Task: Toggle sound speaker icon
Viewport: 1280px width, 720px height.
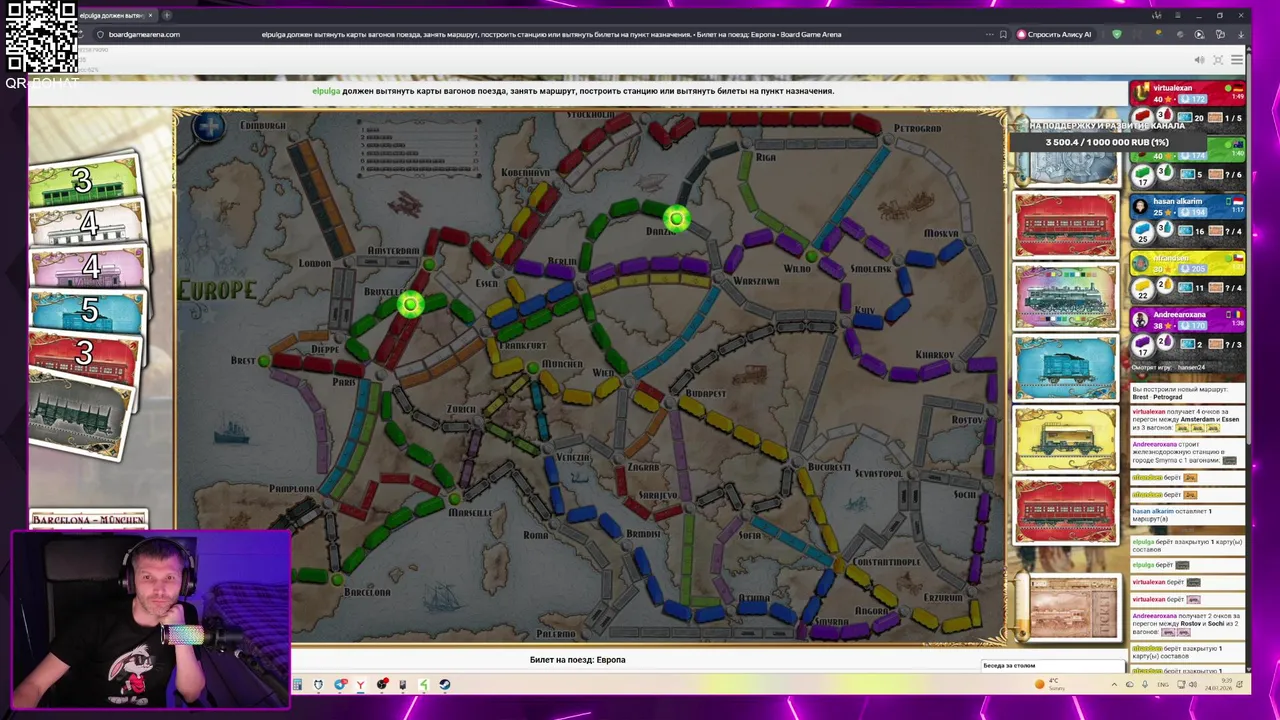Action: 1199,60
